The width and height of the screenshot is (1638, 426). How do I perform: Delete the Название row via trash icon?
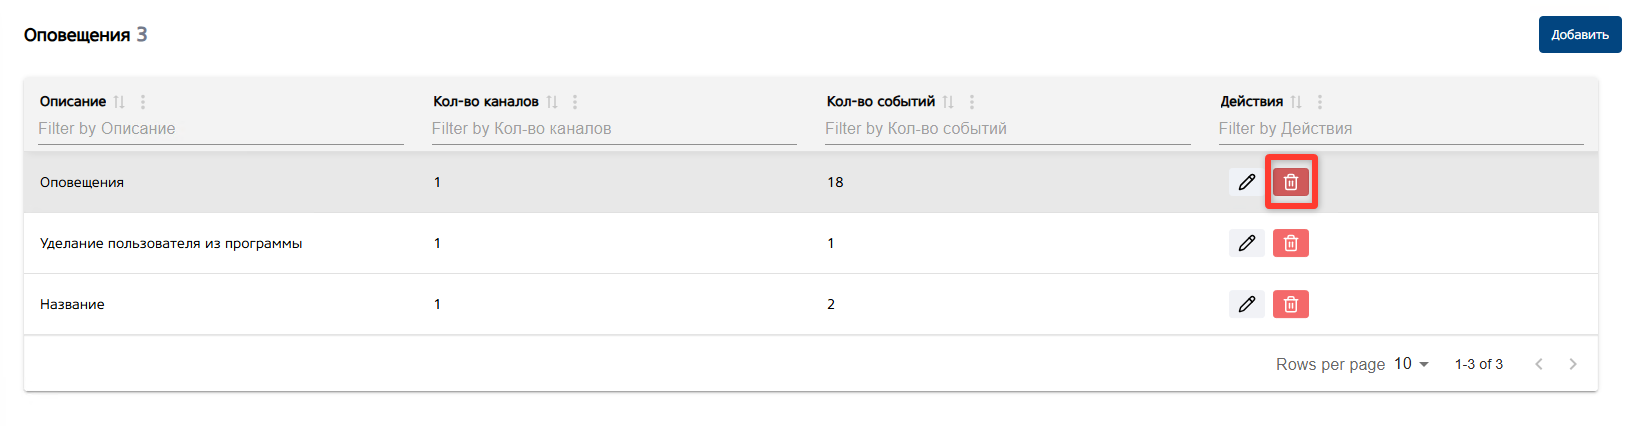tap(1291, 304)
